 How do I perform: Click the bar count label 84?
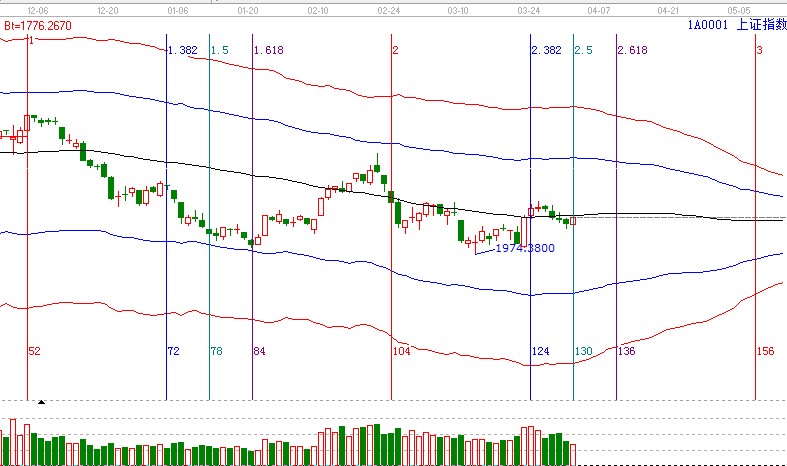click(x=260, y=351)
